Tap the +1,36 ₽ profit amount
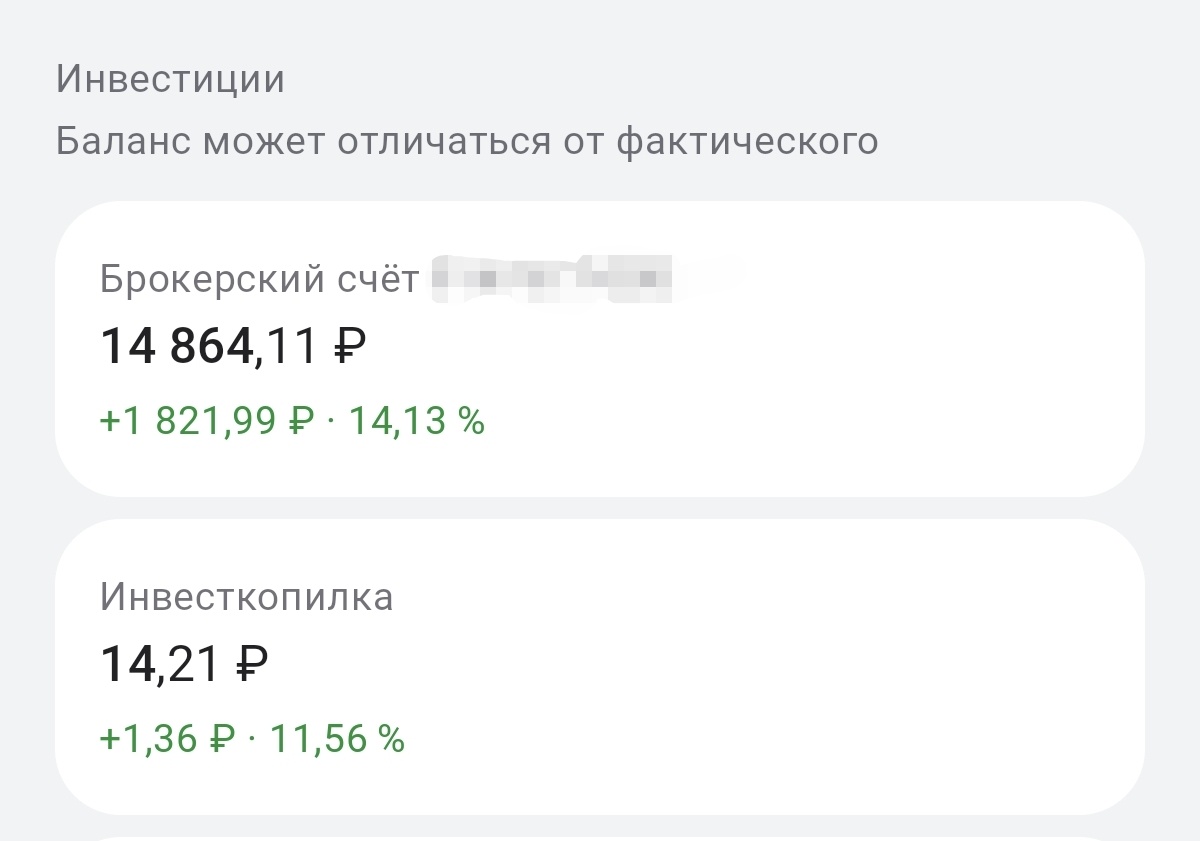 click(152, 739)
